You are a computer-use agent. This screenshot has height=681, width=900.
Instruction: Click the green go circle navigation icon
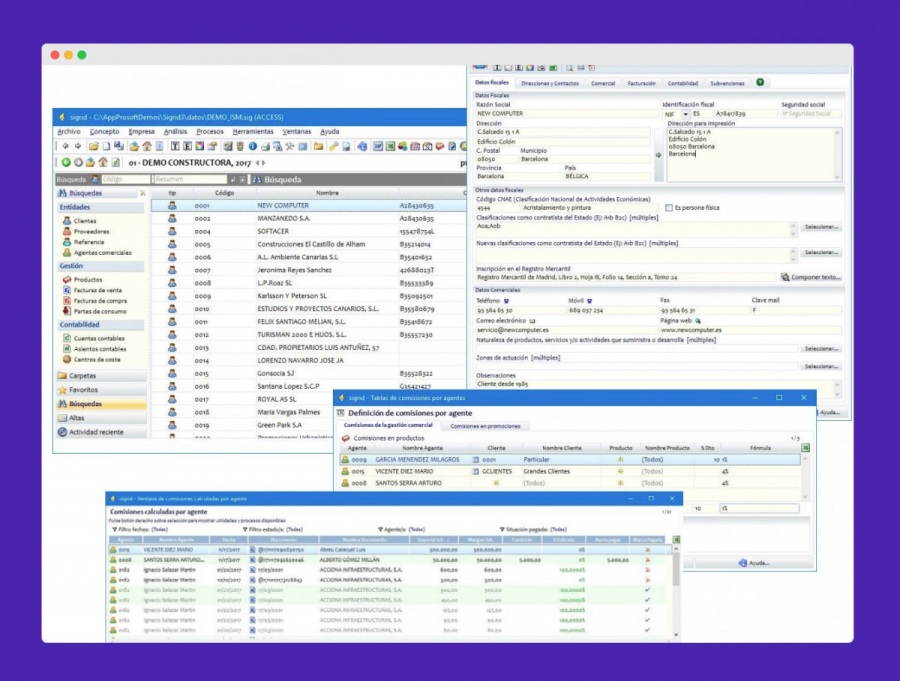(67, 162)
